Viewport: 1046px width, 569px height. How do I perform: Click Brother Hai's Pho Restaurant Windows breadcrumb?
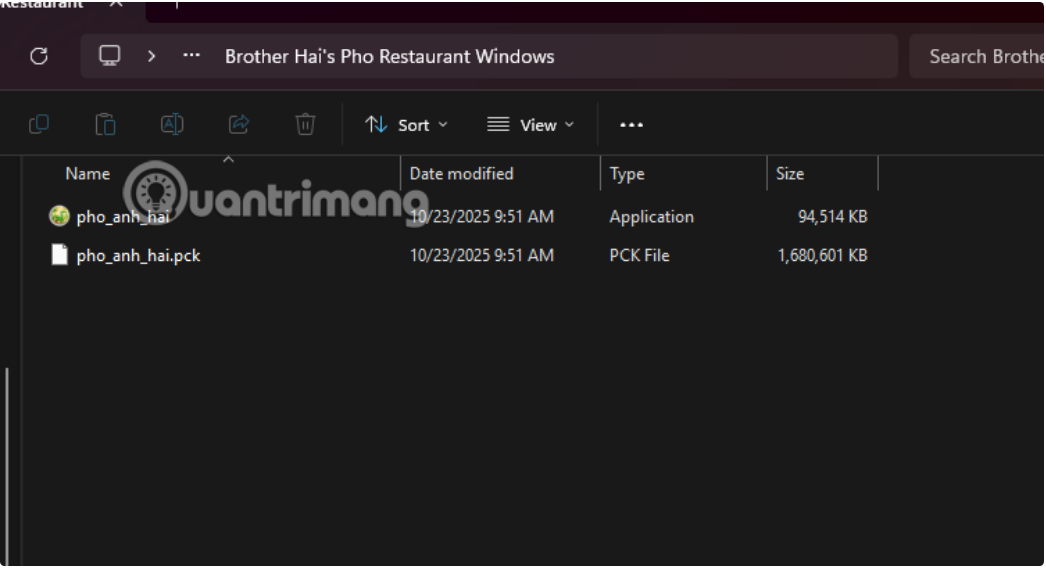click(x=389, y=56)
